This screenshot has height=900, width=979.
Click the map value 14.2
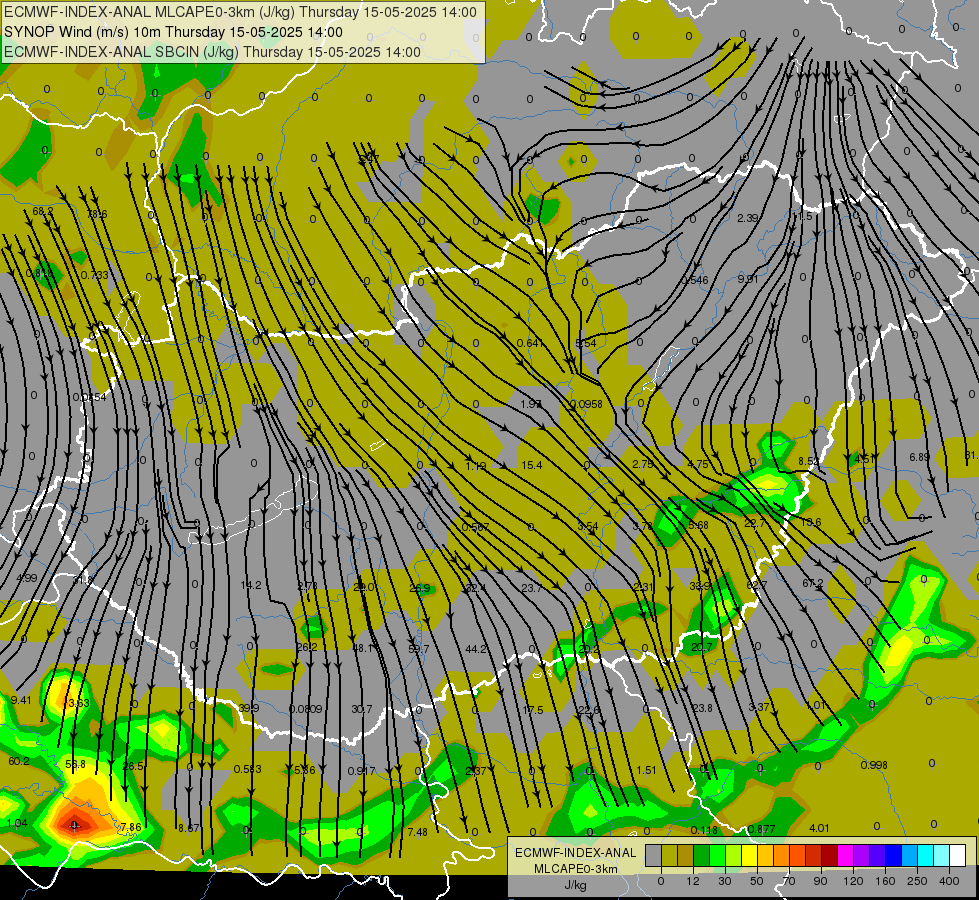point(250,585)
